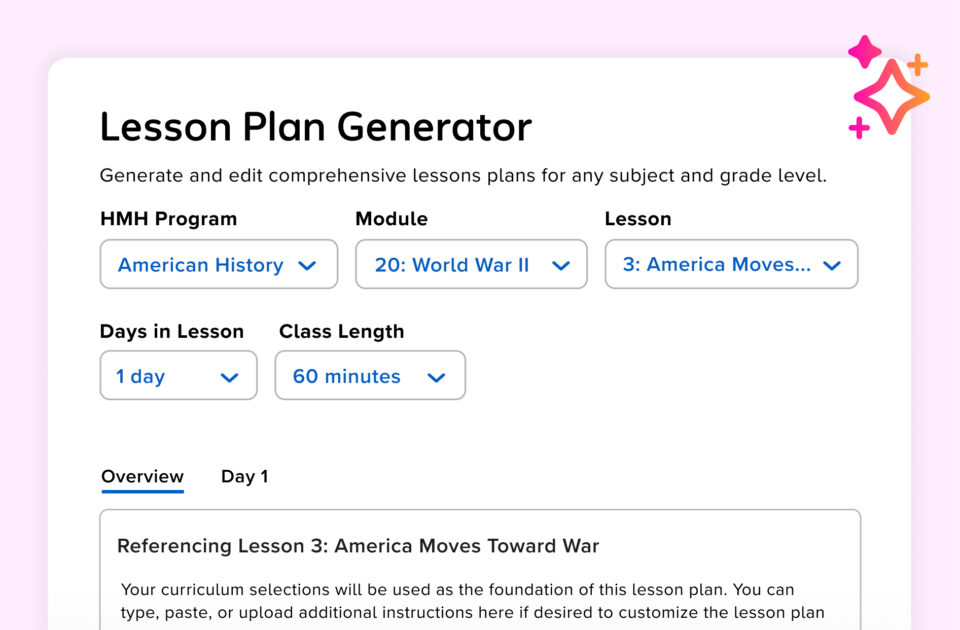Screen dimensions: 960x630
Task: Open the Class Length dropdown
Action: click(x=370, y=375)
